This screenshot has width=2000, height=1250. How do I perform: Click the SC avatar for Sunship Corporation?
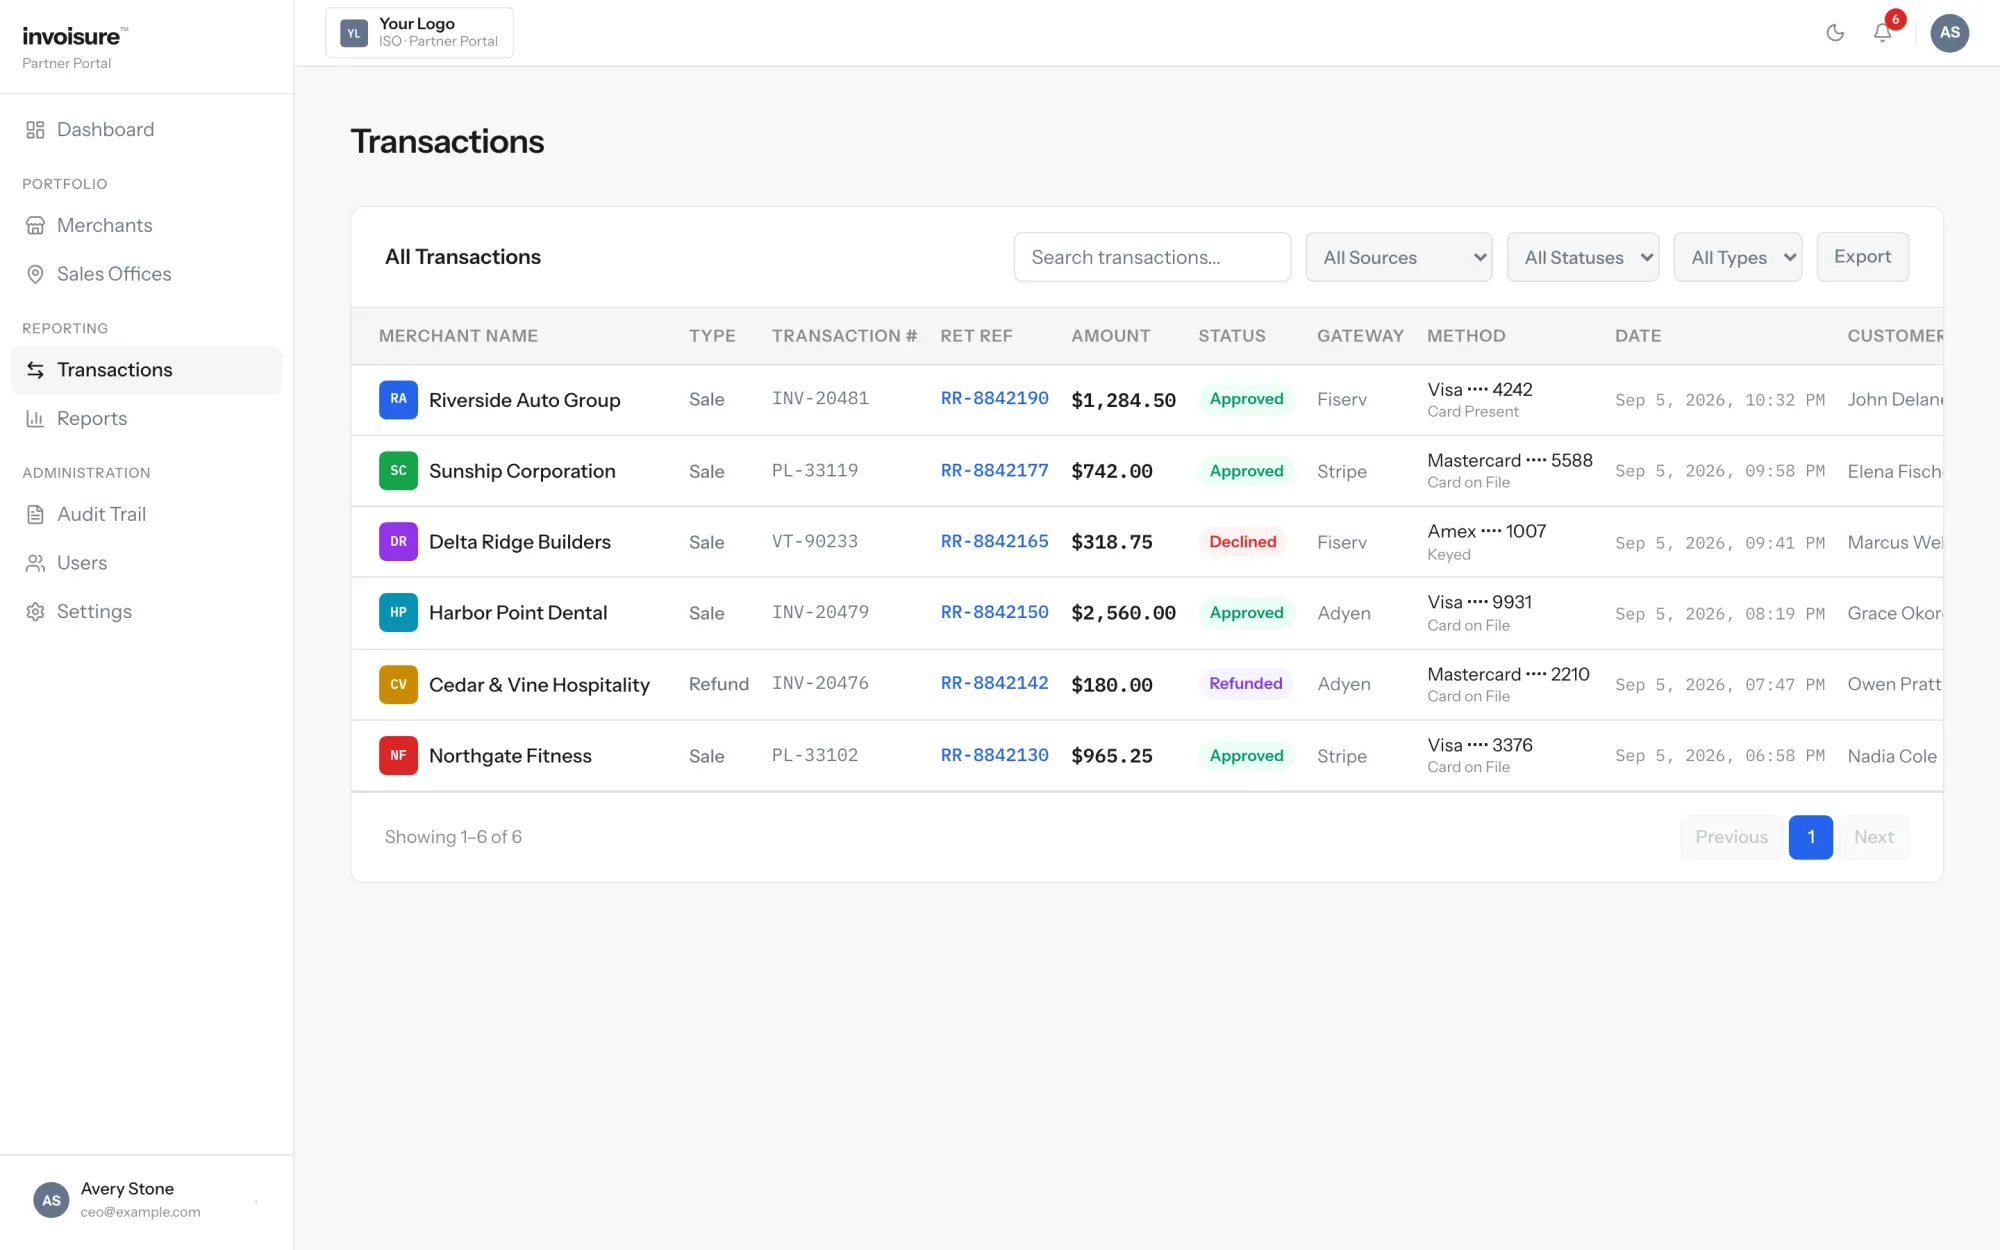(398, 471)
